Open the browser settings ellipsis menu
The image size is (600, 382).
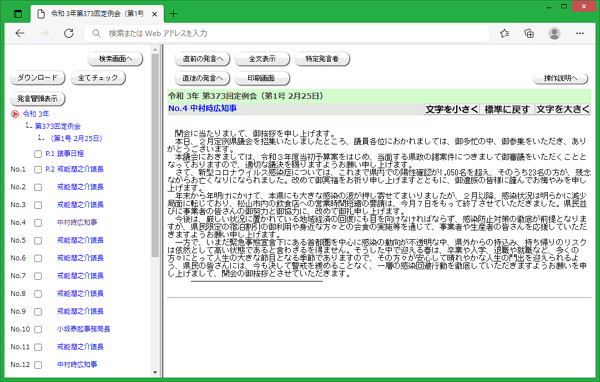[580, 33]
